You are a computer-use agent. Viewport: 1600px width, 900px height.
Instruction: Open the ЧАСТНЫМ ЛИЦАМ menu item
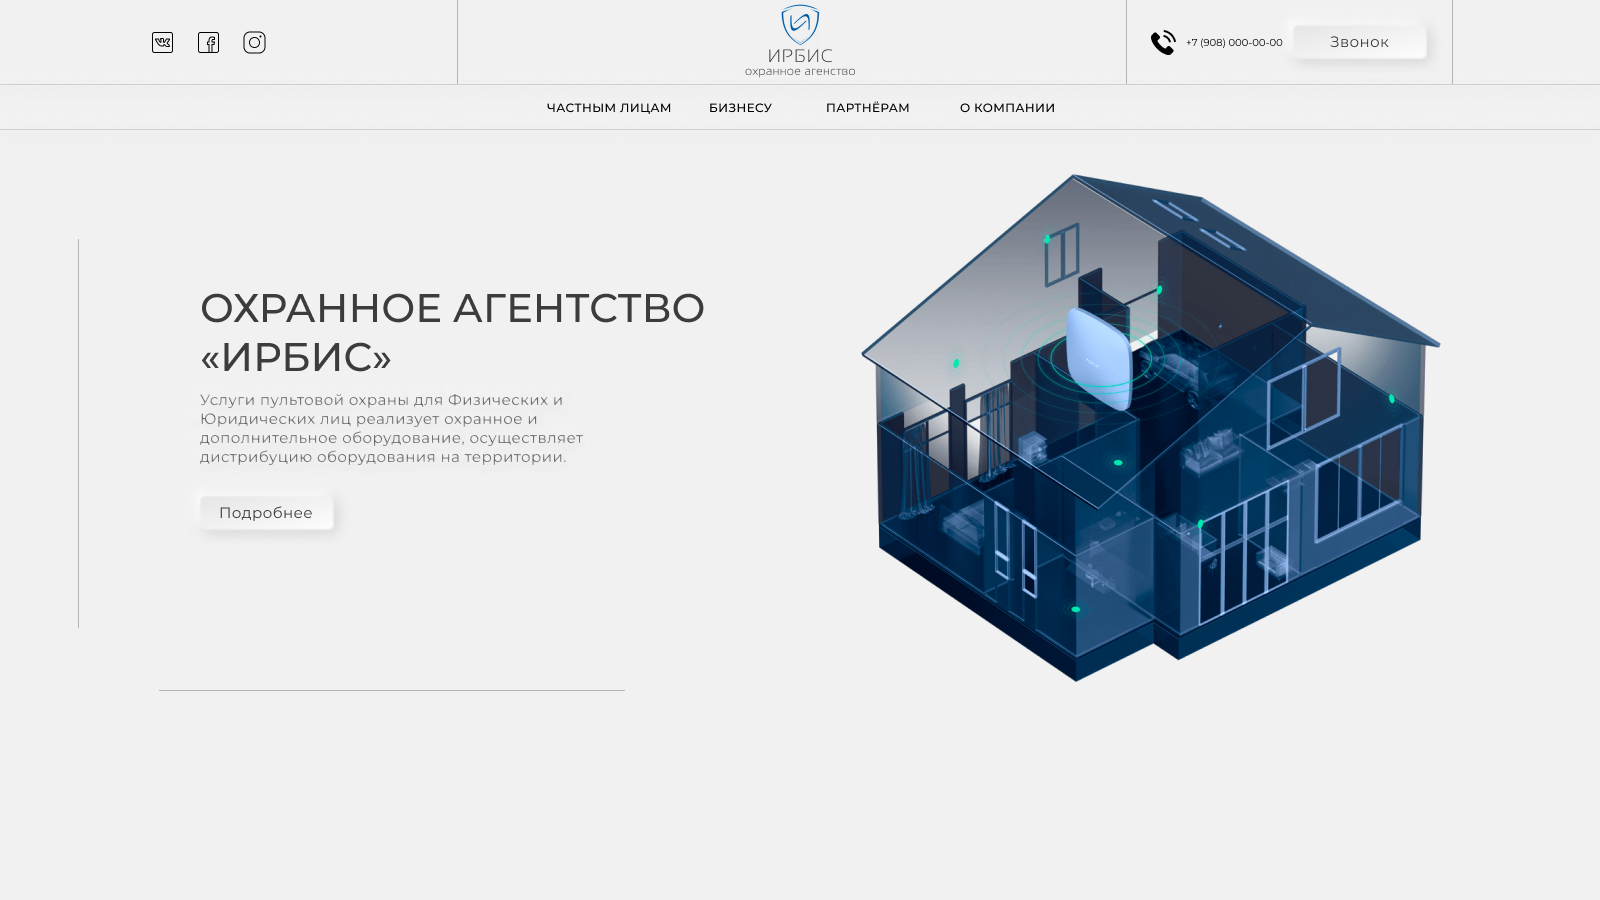609,108
